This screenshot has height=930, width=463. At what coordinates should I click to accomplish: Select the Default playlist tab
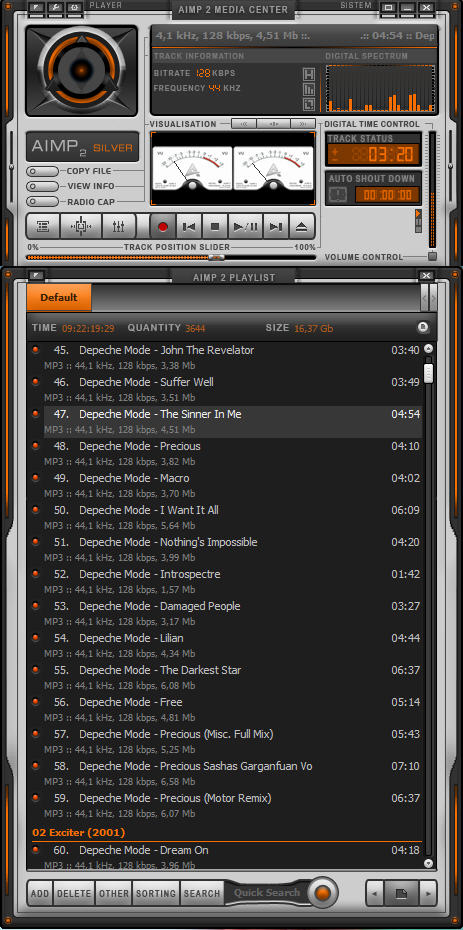click(x=59, y=298)
